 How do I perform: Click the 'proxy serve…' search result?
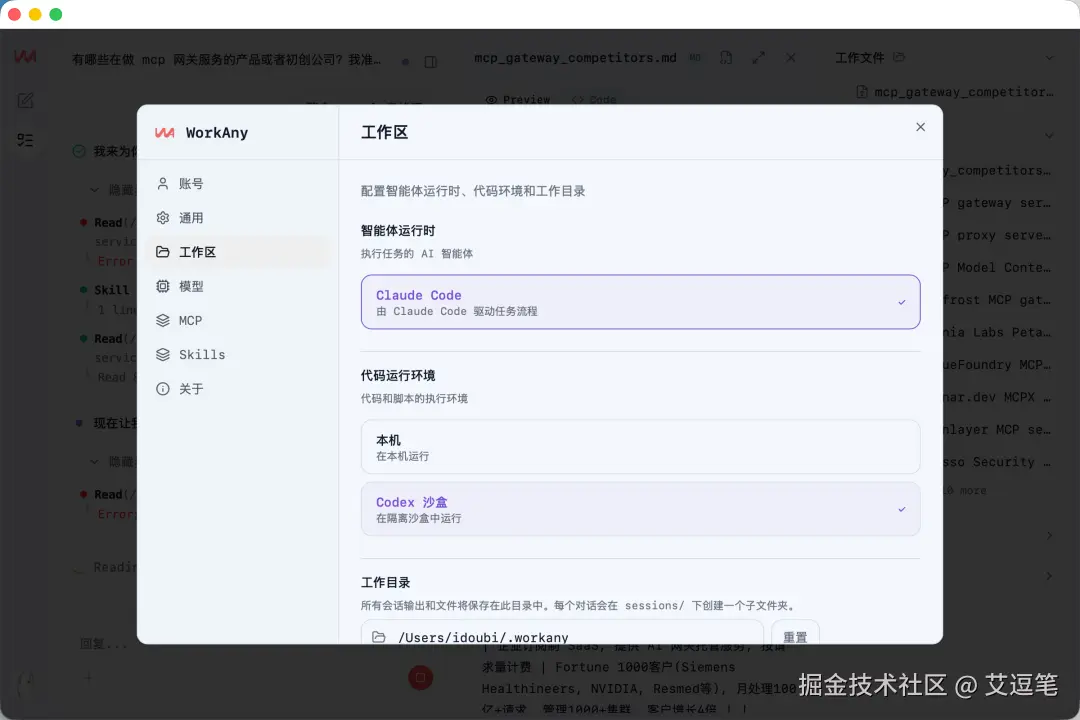(x=997, y=235)
